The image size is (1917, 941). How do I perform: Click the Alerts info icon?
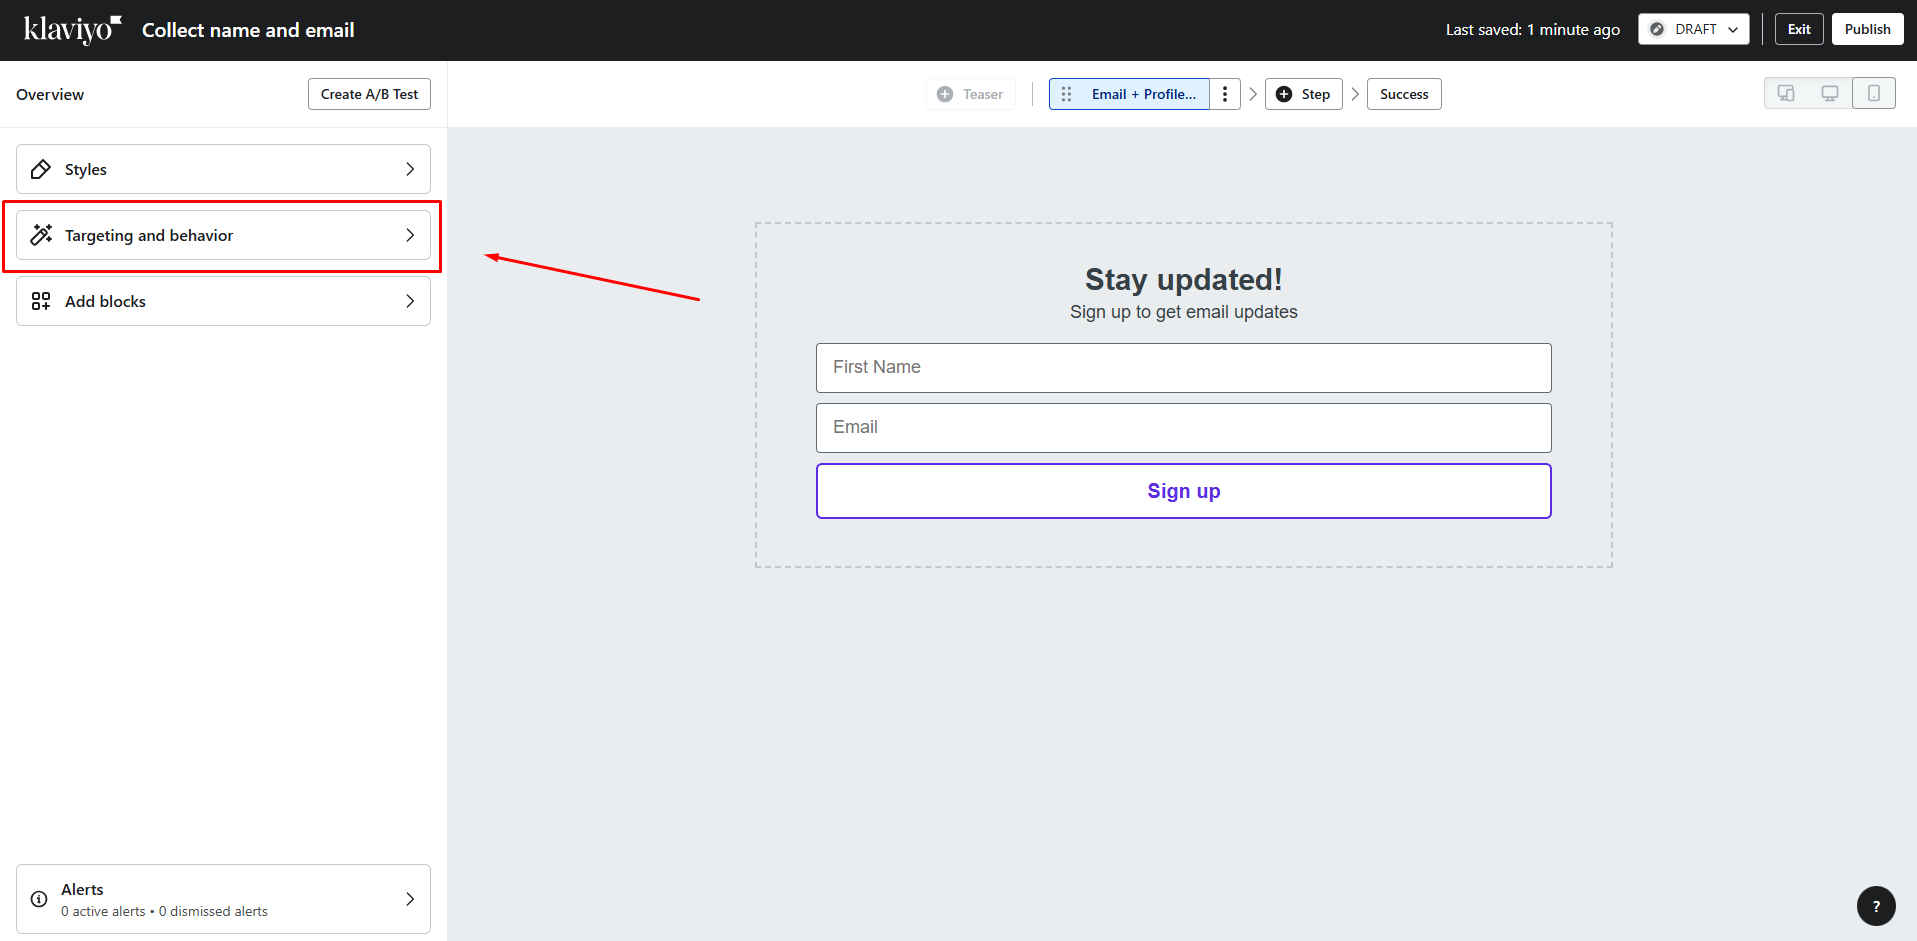tap(39, 899)
